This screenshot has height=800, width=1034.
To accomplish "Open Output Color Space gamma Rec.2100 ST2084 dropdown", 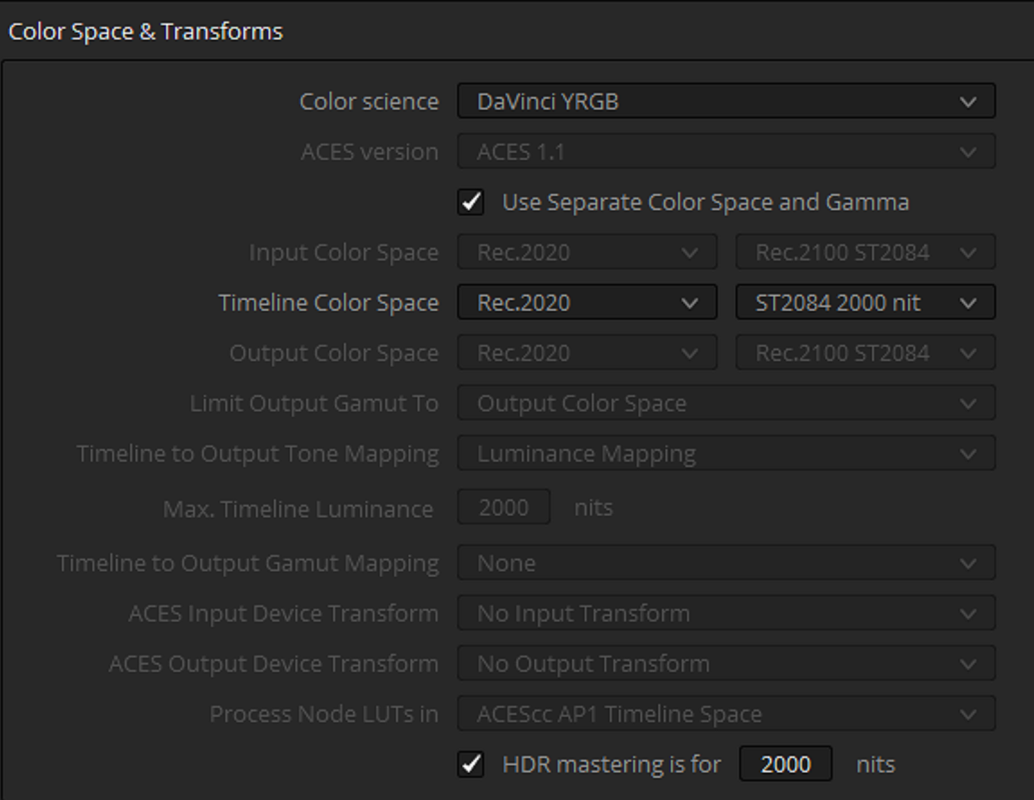I will 865,353.
